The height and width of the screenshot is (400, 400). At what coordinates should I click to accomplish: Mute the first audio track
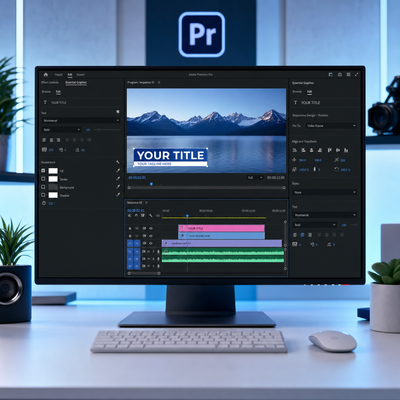tap(149, 251)
